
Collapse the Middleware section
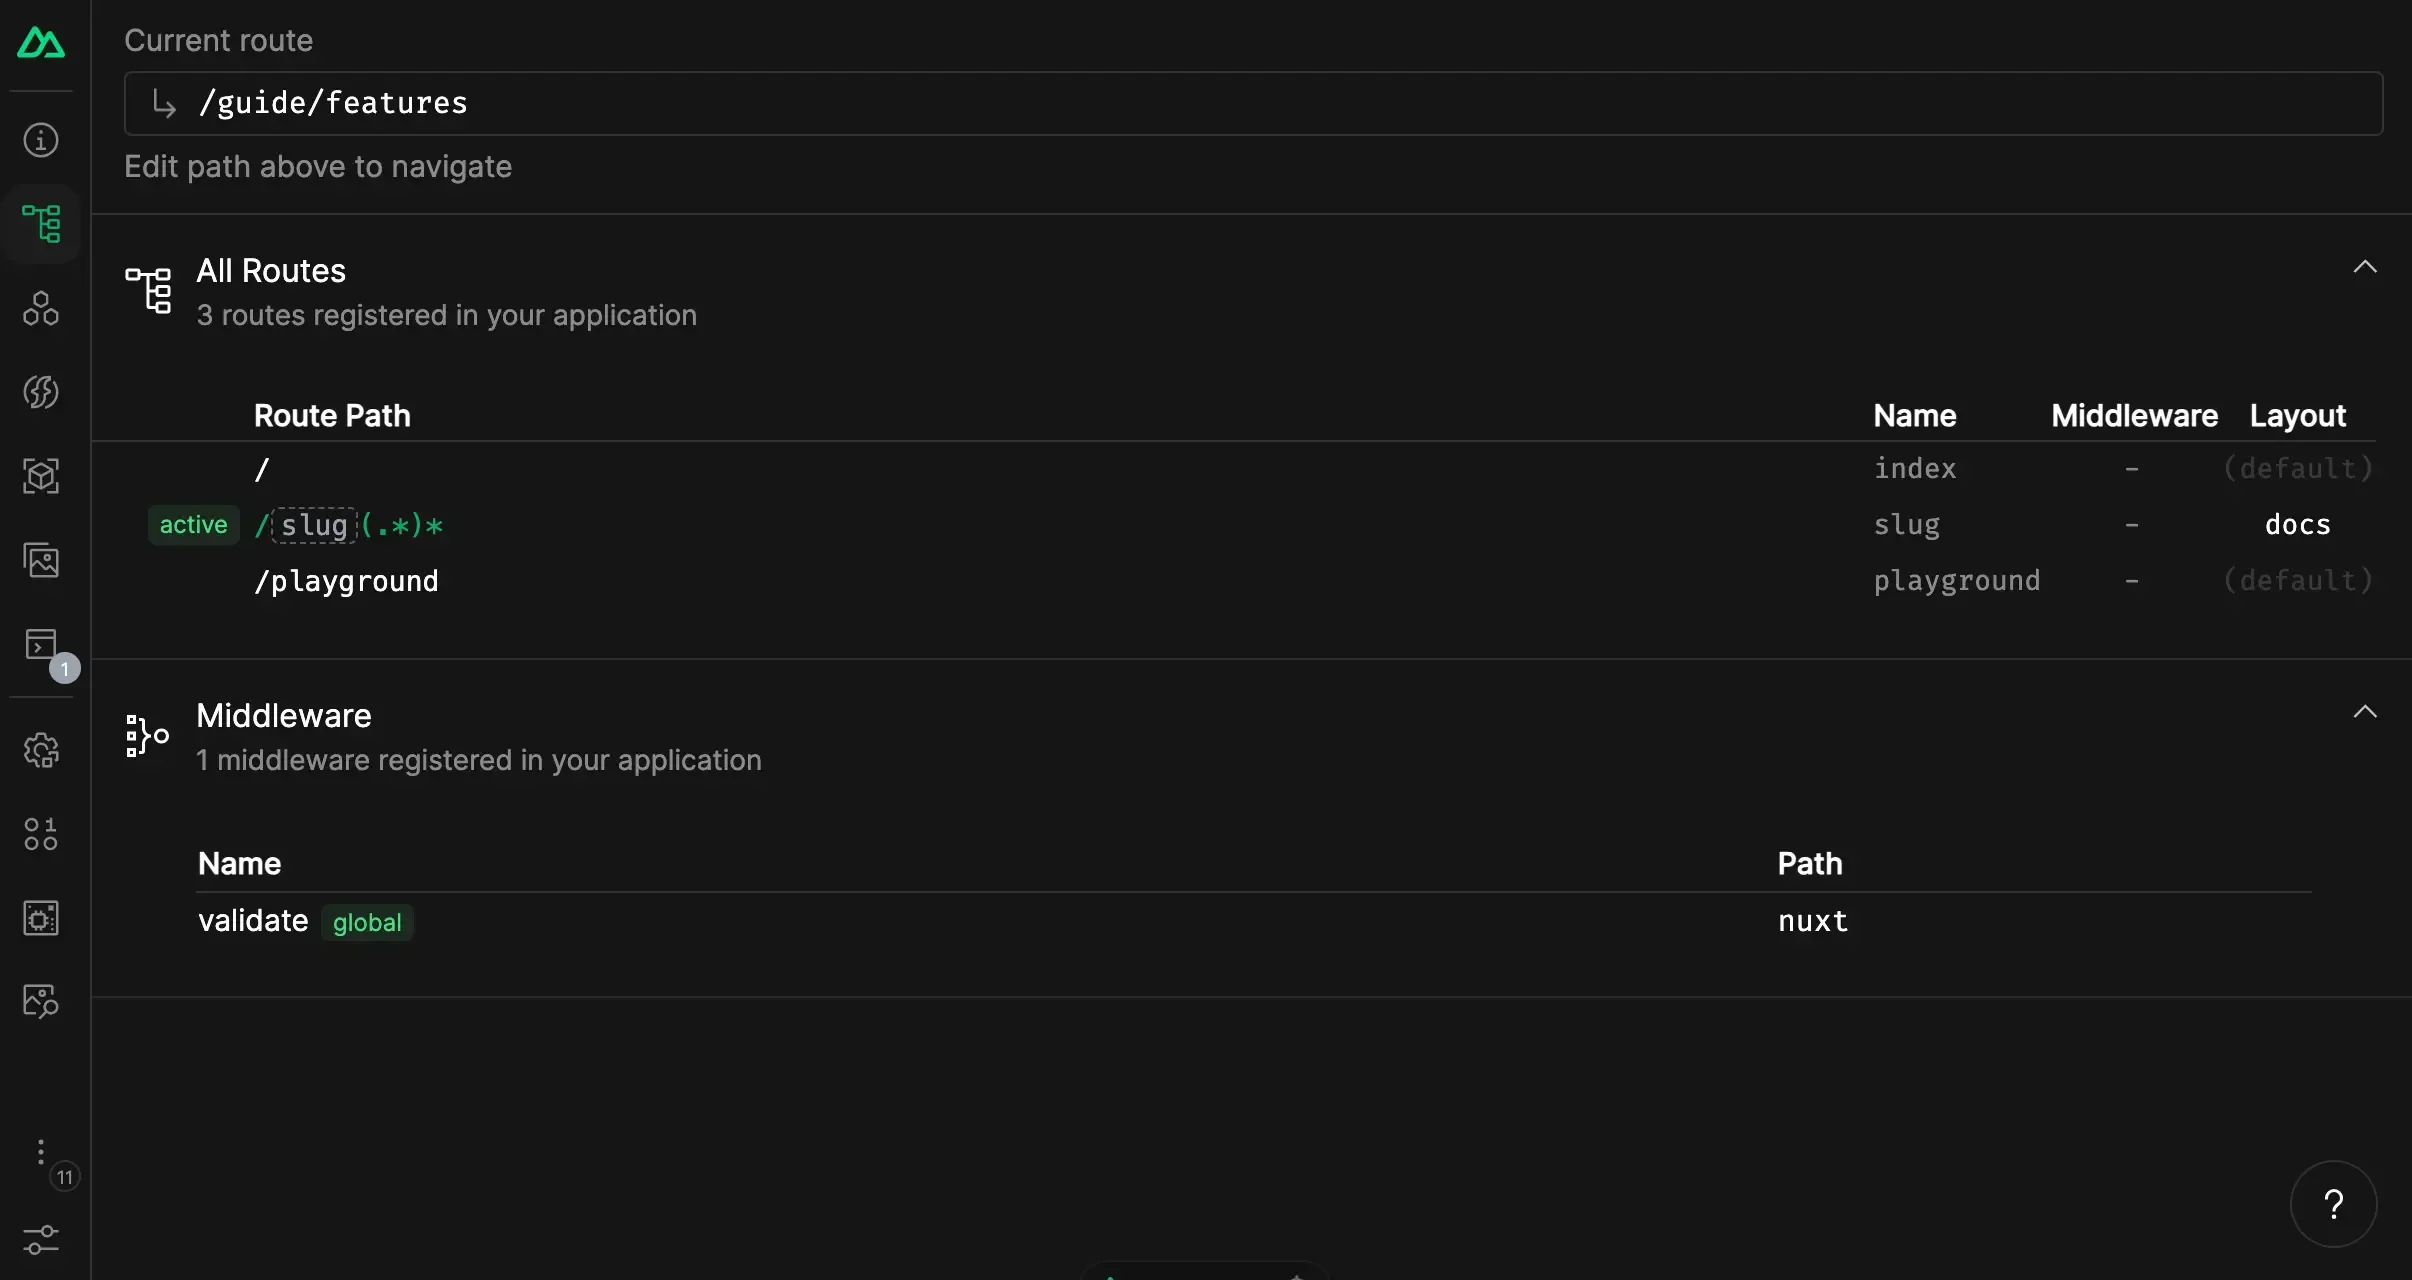pyautogui.click(x=2364, y=712)
